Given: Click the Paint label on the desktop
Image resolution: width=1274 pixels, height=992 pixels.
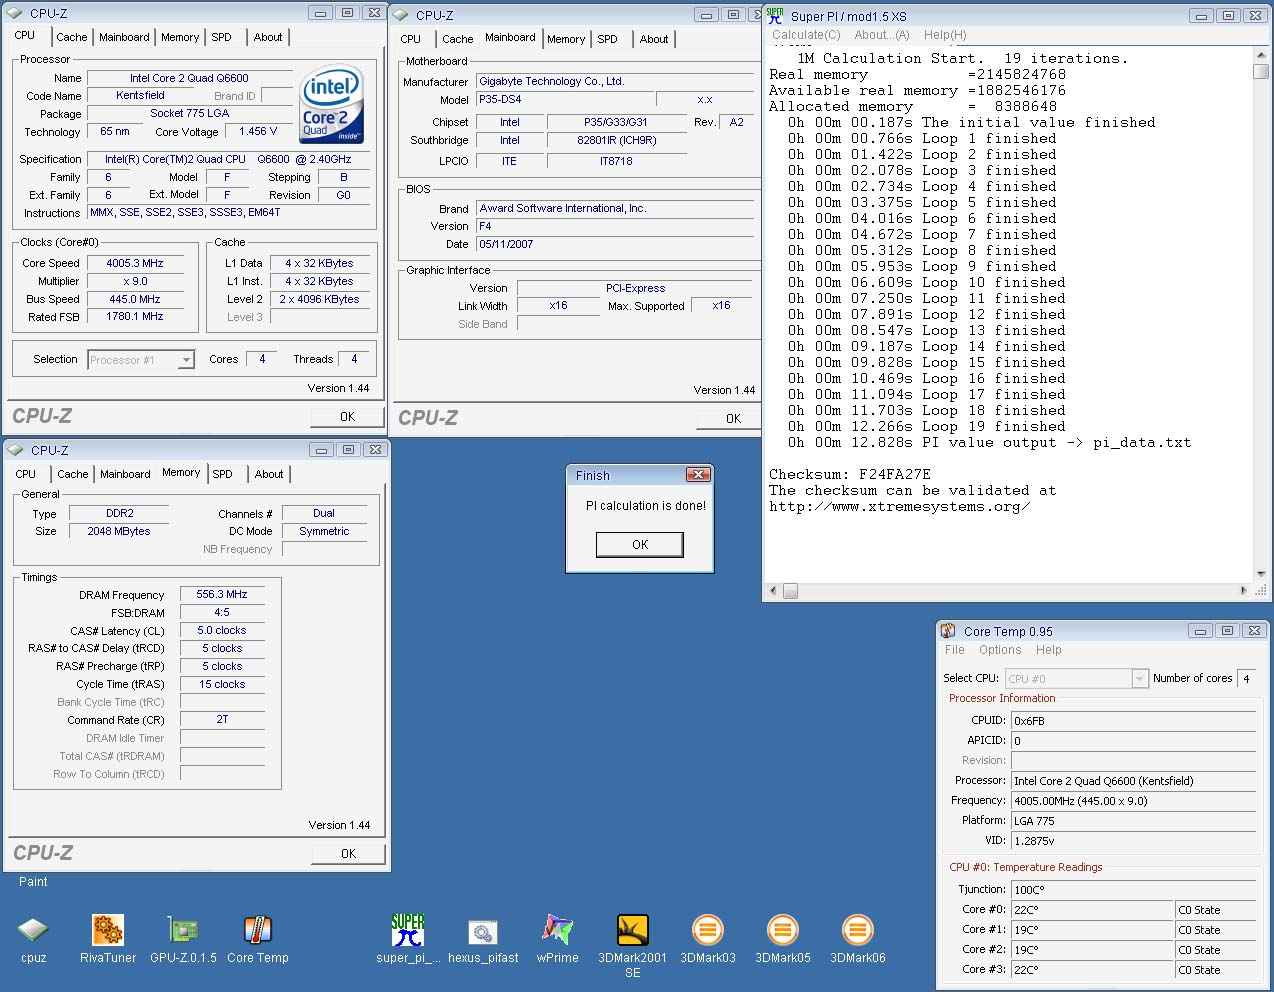Looking at the screenshot, I should [x=33, y=882].
